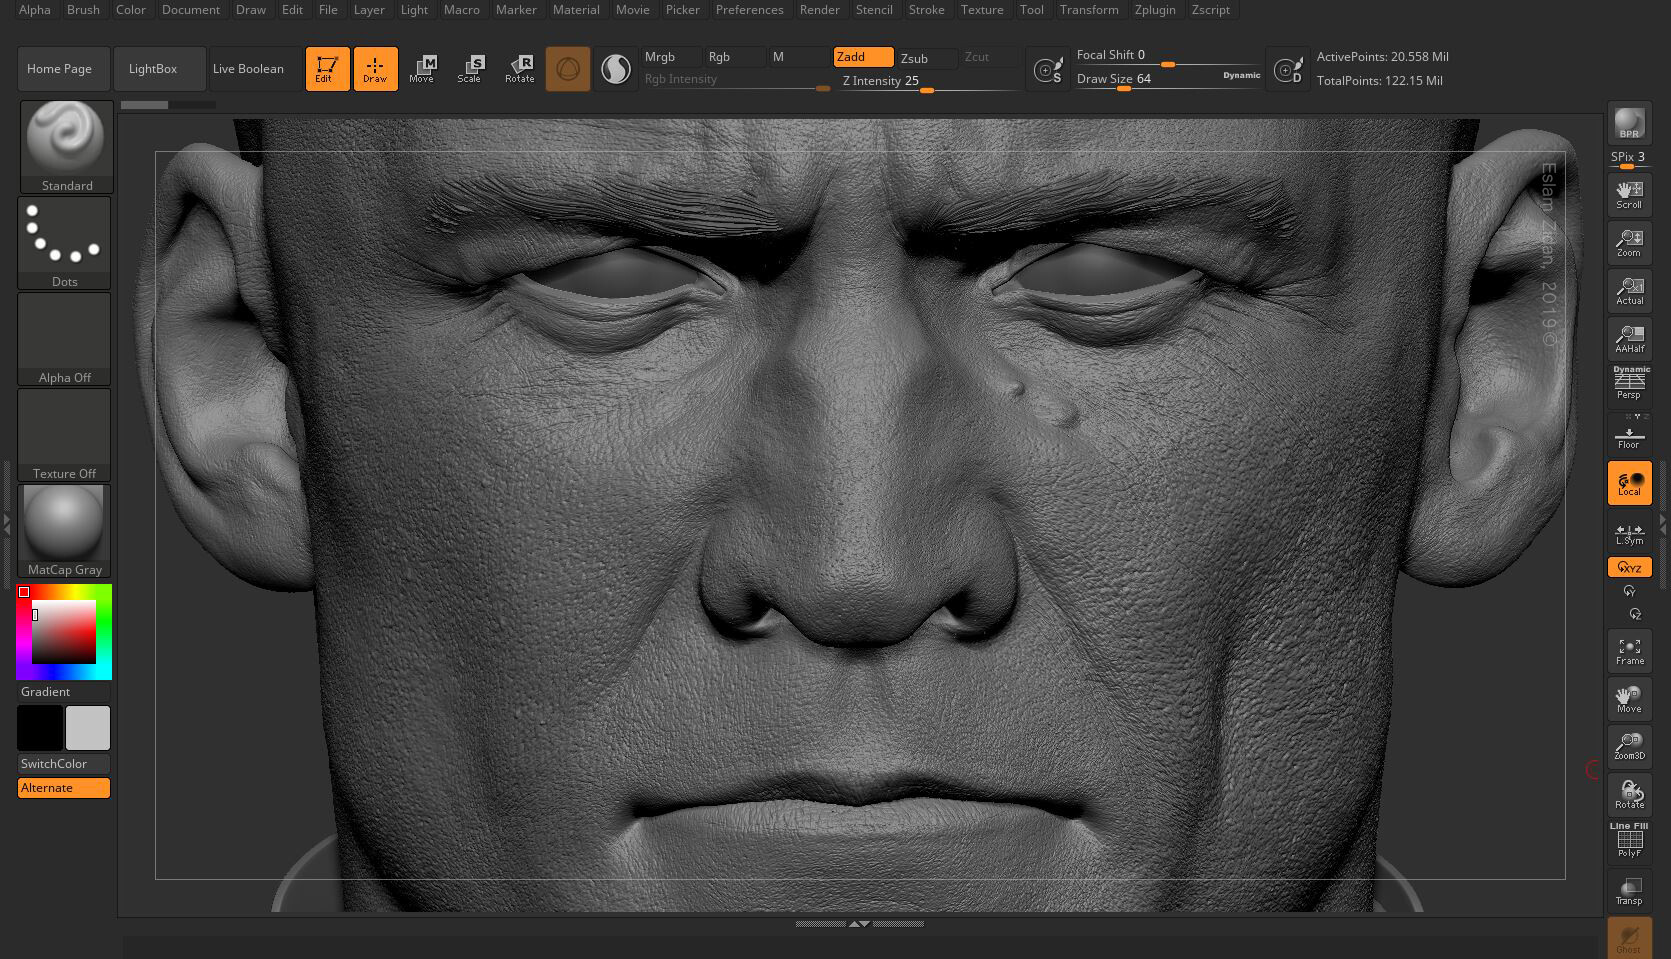Render with the BPR button

[x=1629, y=123]
